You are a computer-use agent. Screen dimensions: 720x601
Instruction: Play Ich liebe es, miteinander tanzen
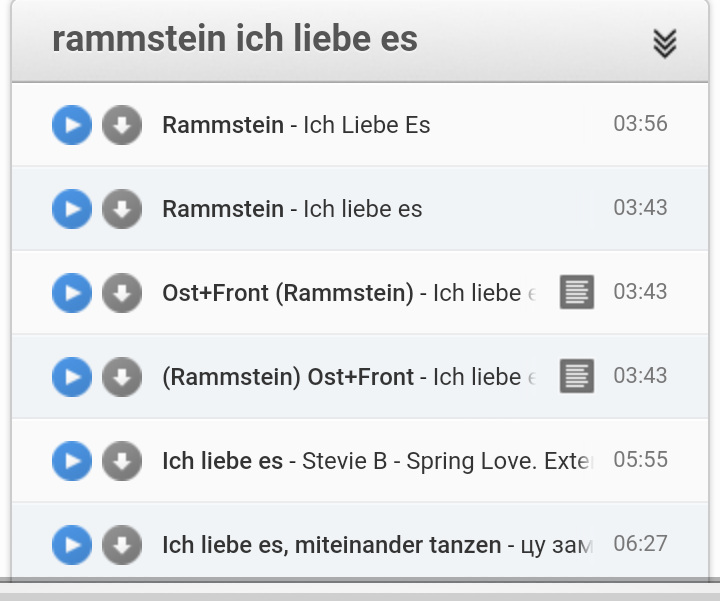pos(72,545)
